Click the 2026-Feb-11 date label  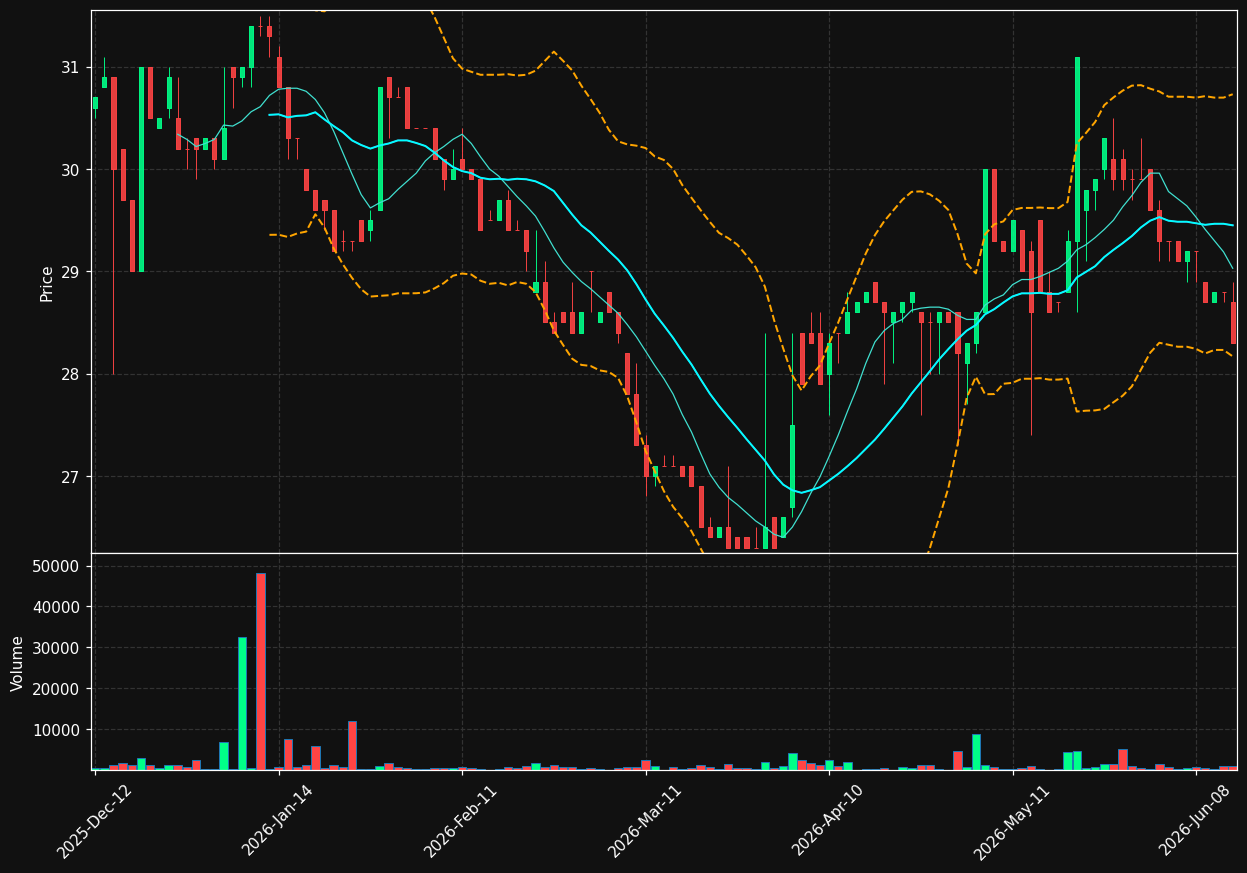click(x=462, y=821)
